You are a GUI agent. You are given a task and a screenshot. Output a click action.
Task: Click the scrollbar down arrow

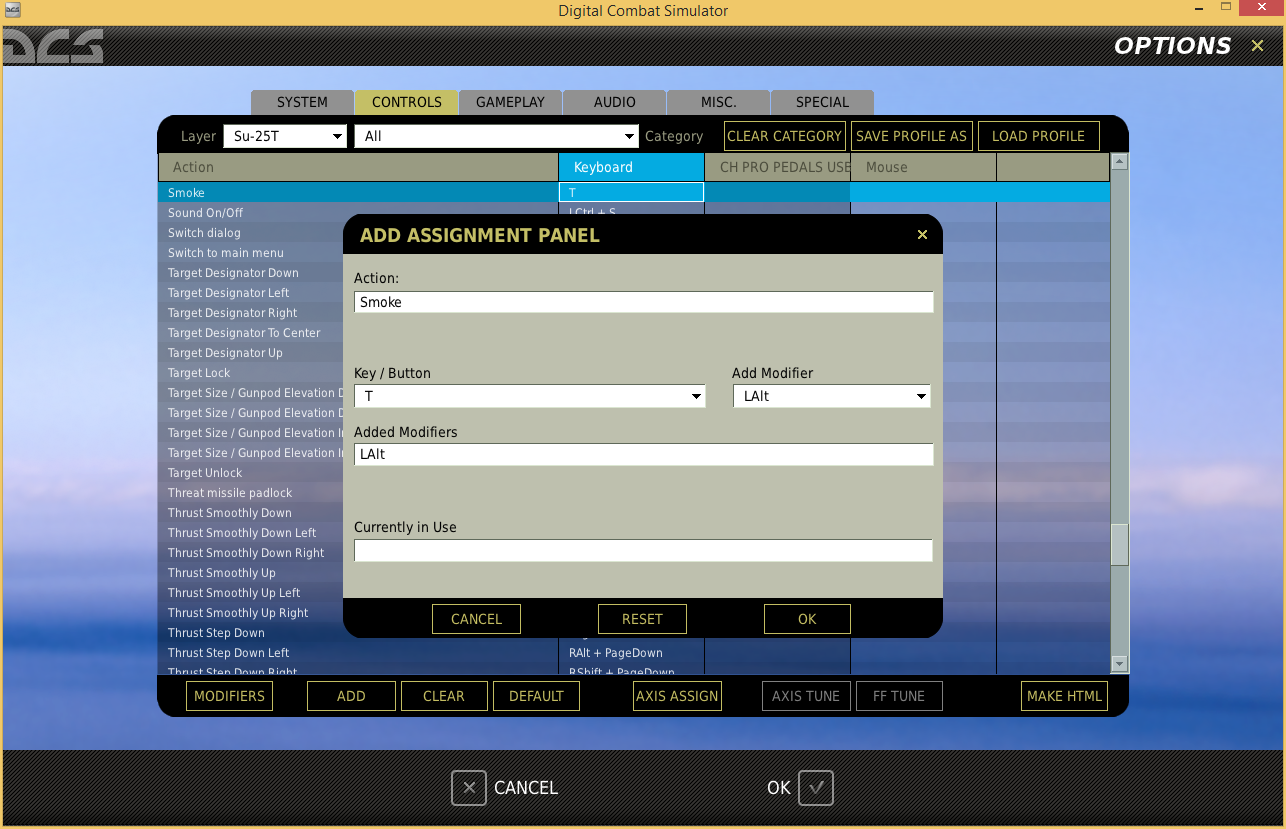1120,664
